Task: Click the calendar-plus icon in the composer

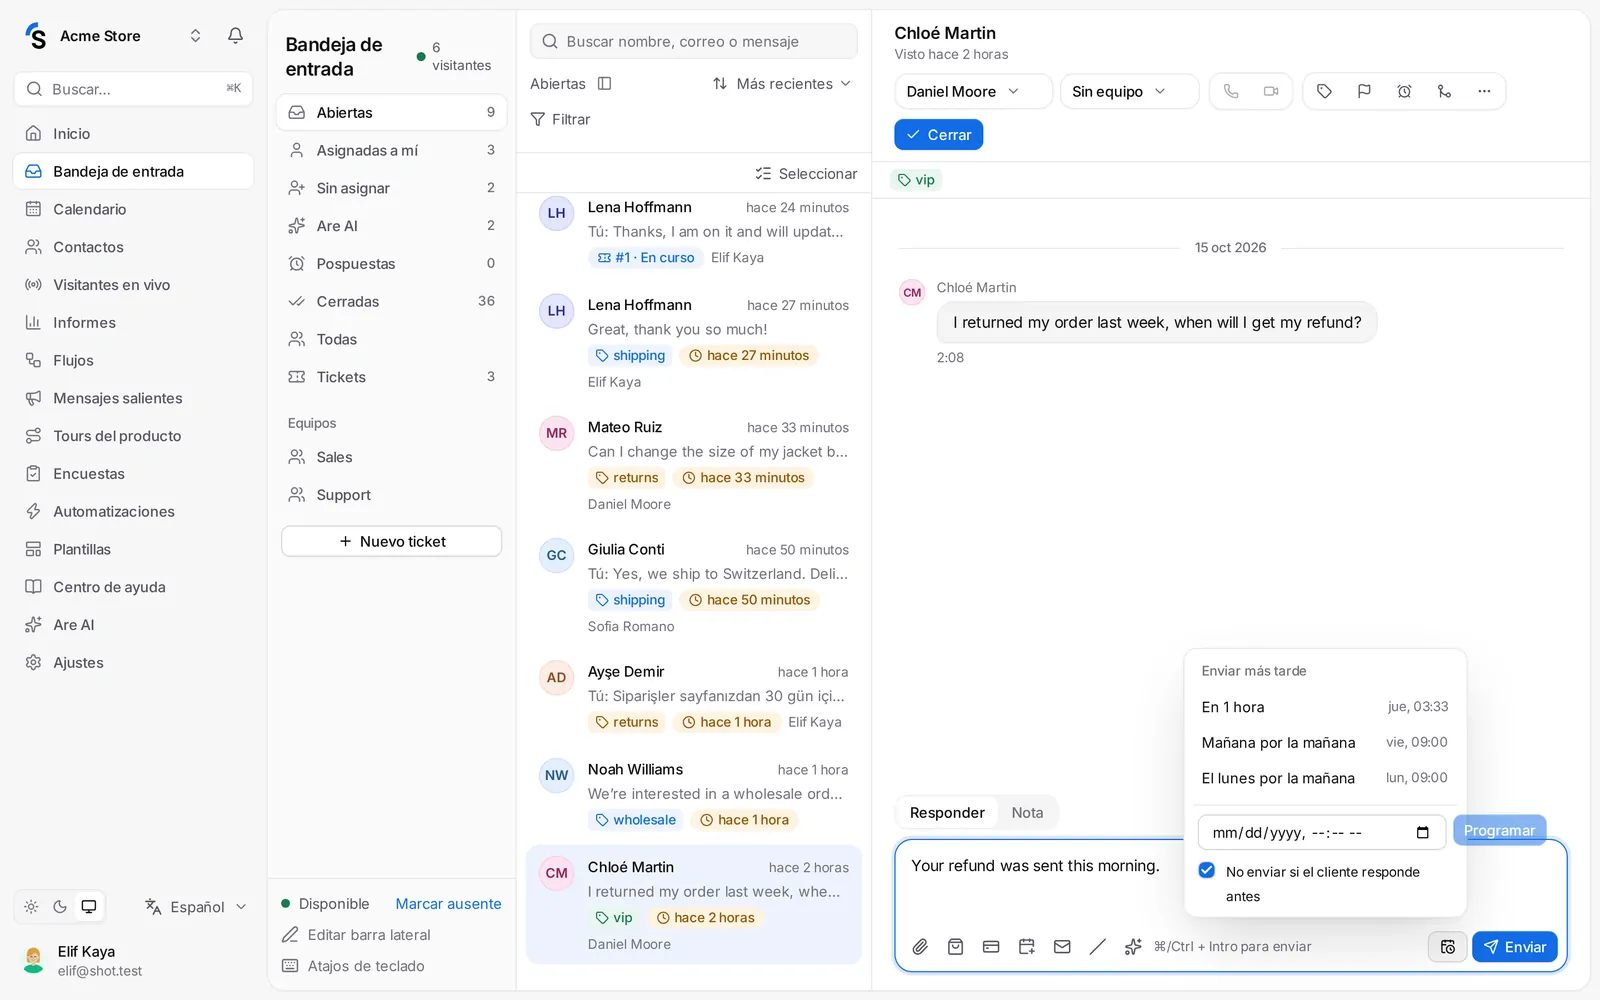Action: 1027,946
